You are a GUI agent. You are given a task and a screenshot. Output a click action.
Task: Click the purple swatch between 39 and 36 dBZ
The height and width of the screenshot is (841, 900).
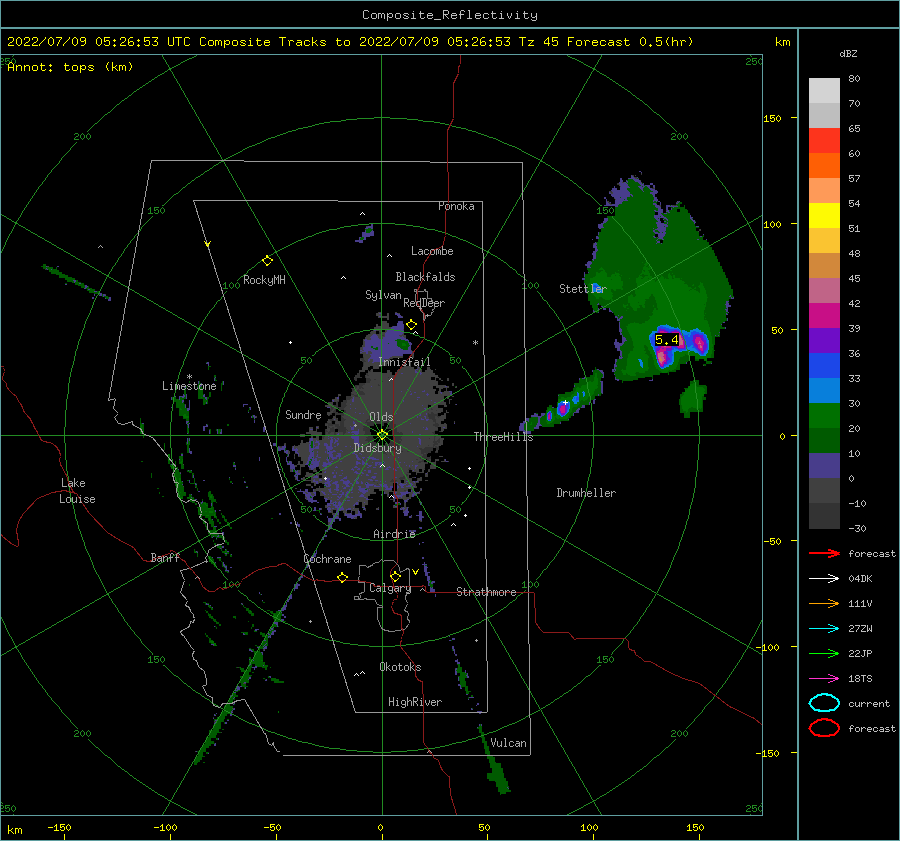(824, 340)
